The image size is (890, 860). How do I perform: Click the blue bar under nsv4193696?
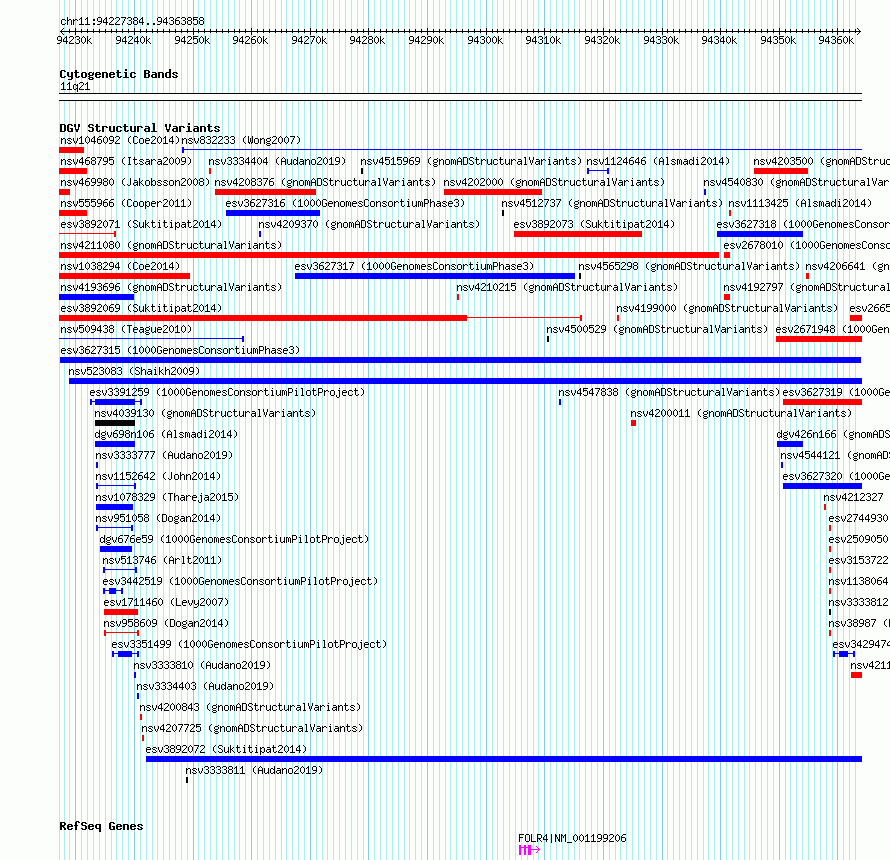(x=97, y=297)
